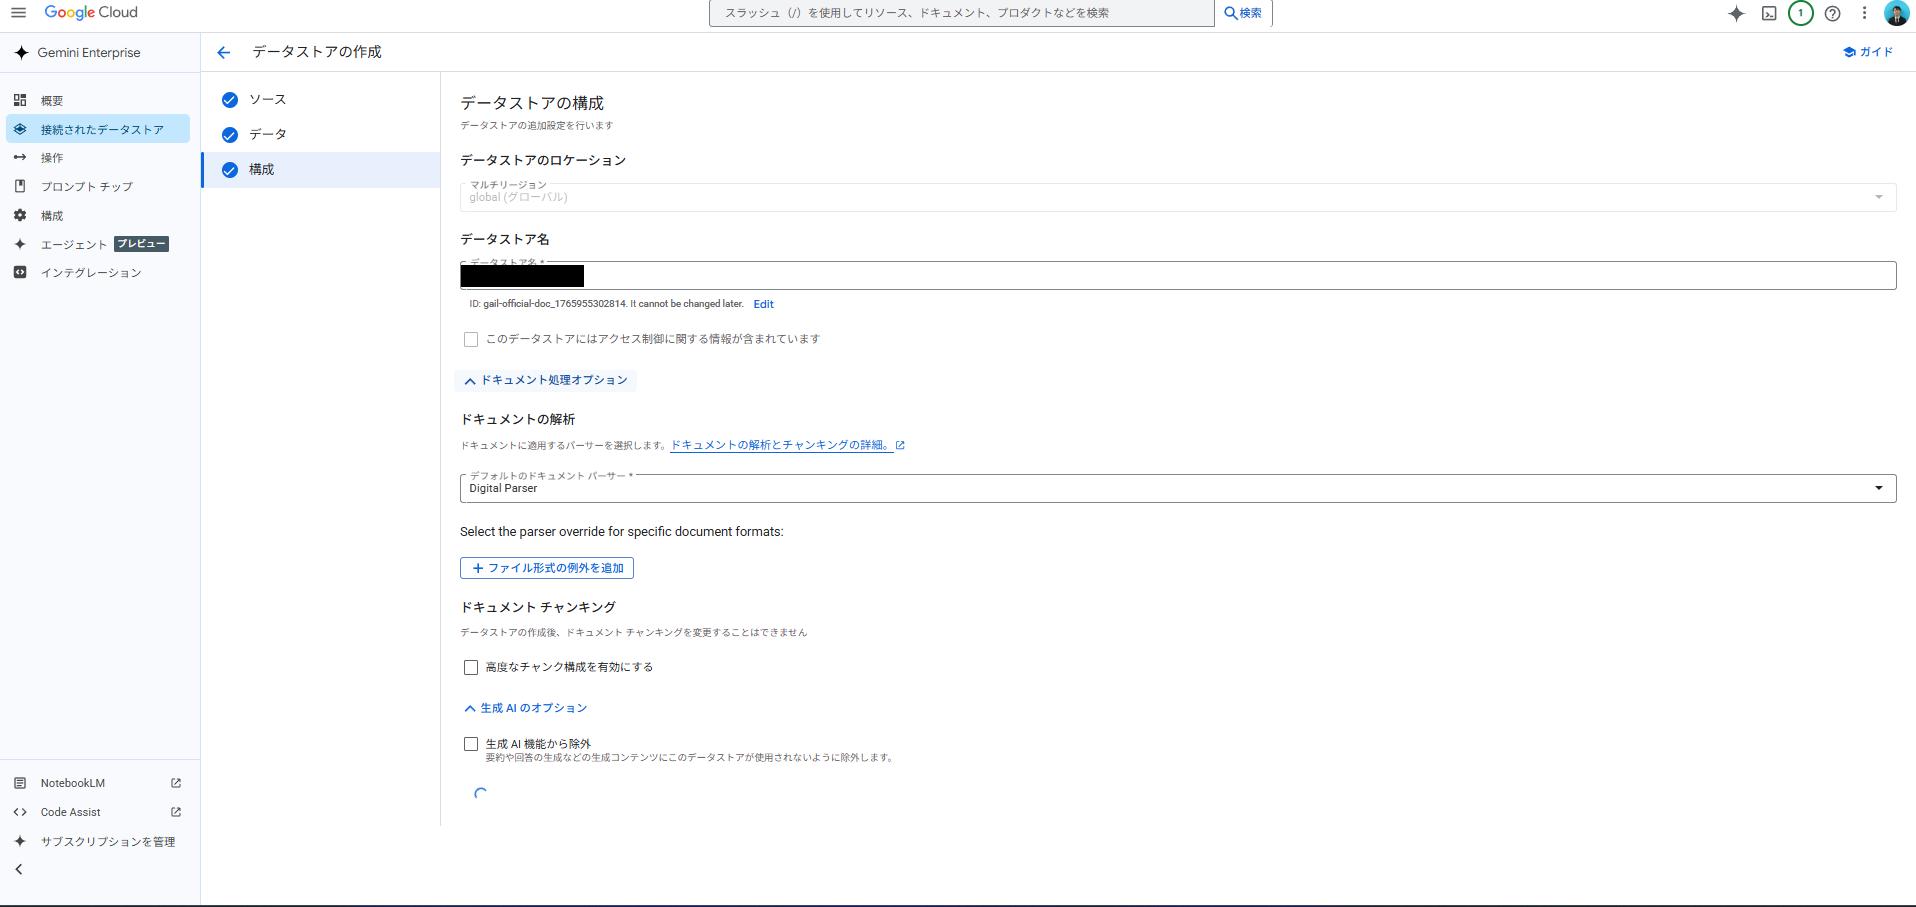Screen dimensions: 1916x907
Task: Collapse the 生成 AI のオプション section
Action: pos(526,708)
